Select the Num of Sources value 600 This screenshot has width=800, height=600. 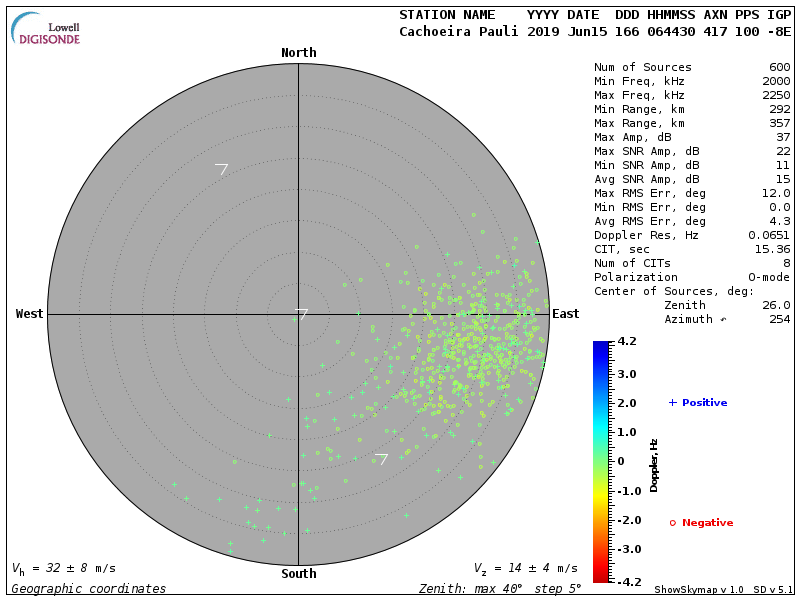click(779, 68)
